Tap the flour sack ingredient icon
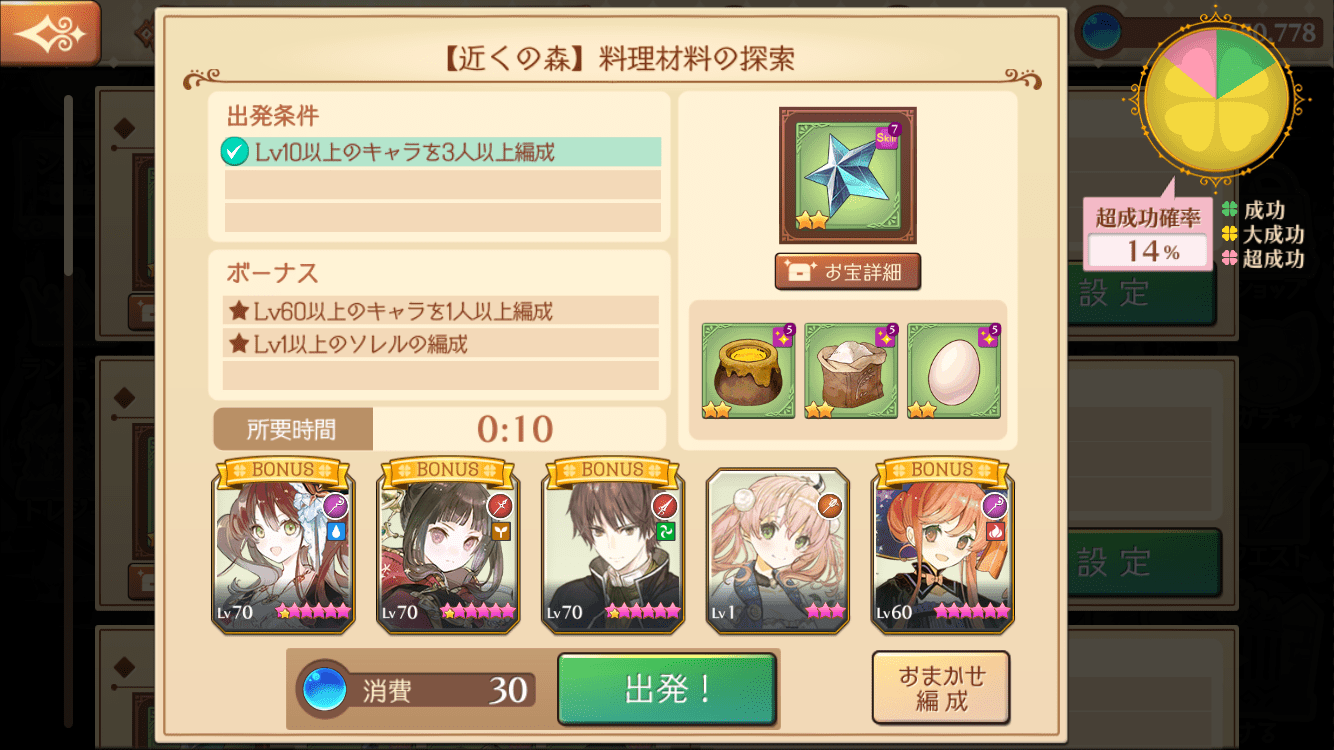 point(851,370)
